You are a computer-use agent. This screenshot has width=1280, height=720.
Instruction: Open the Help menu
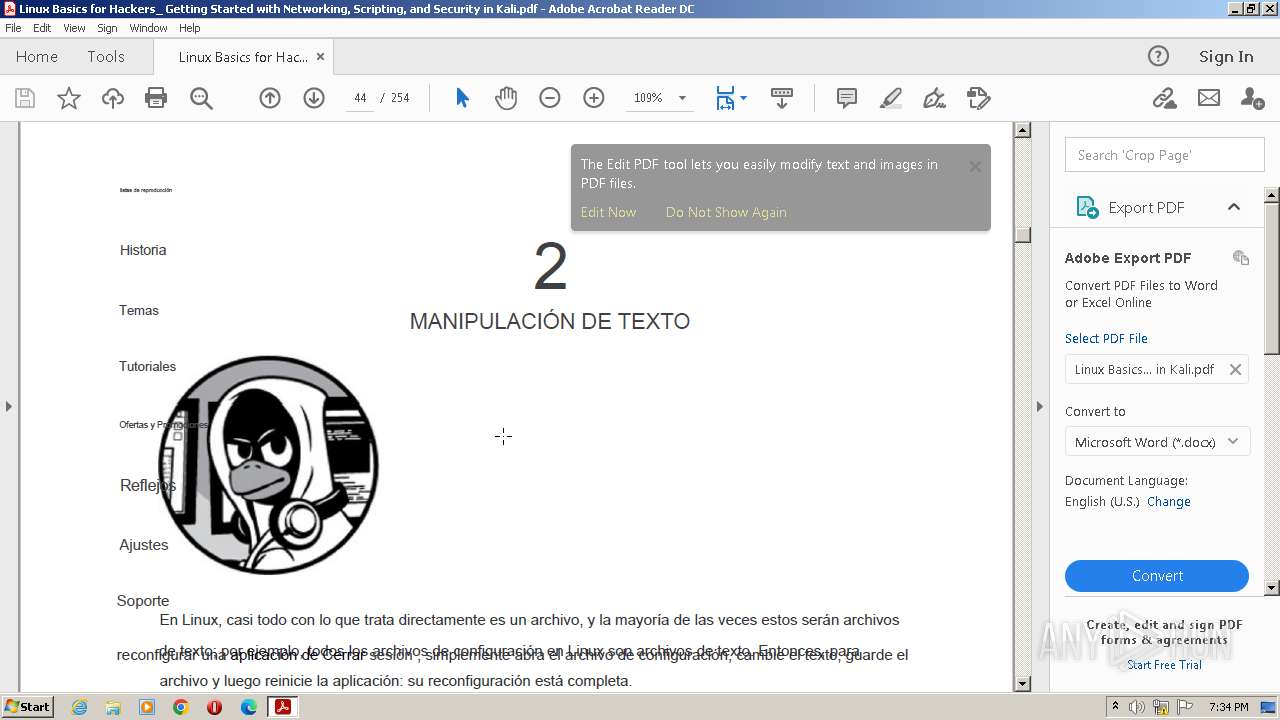pos(190,28)
